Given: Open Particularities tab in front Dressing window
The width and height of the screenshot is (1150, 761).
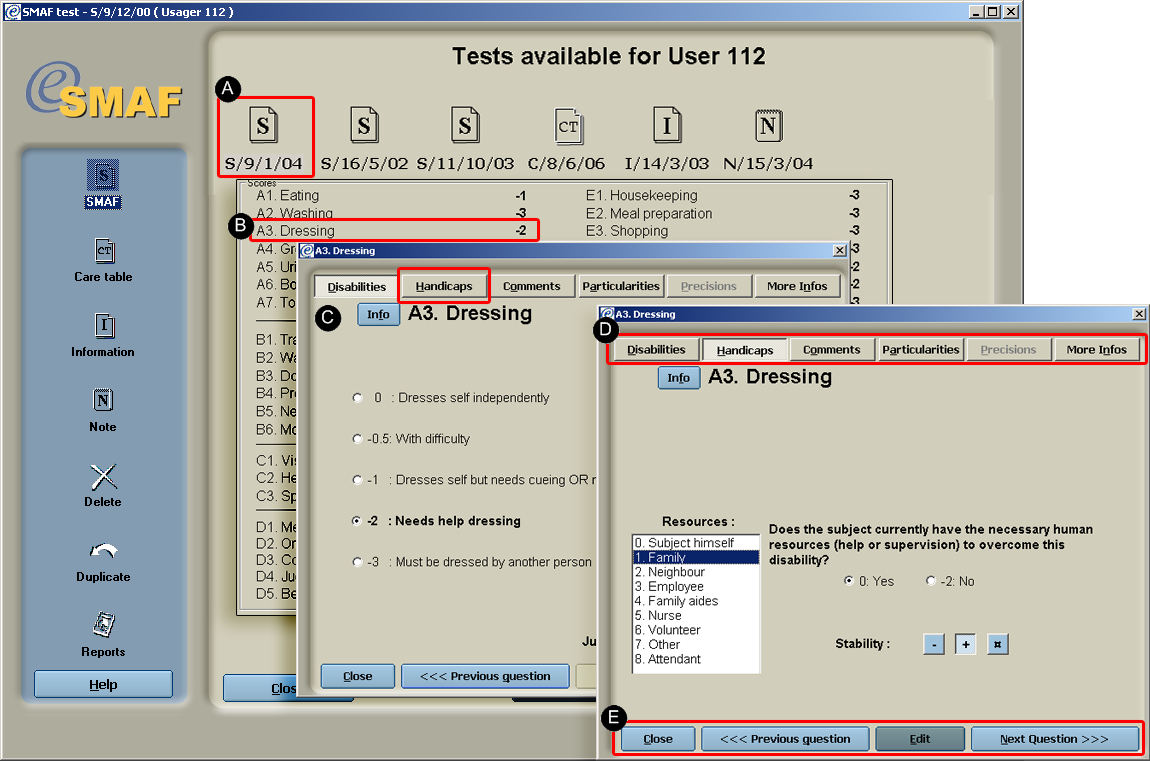Looking at the screenshot, I should tap(920, 350).
